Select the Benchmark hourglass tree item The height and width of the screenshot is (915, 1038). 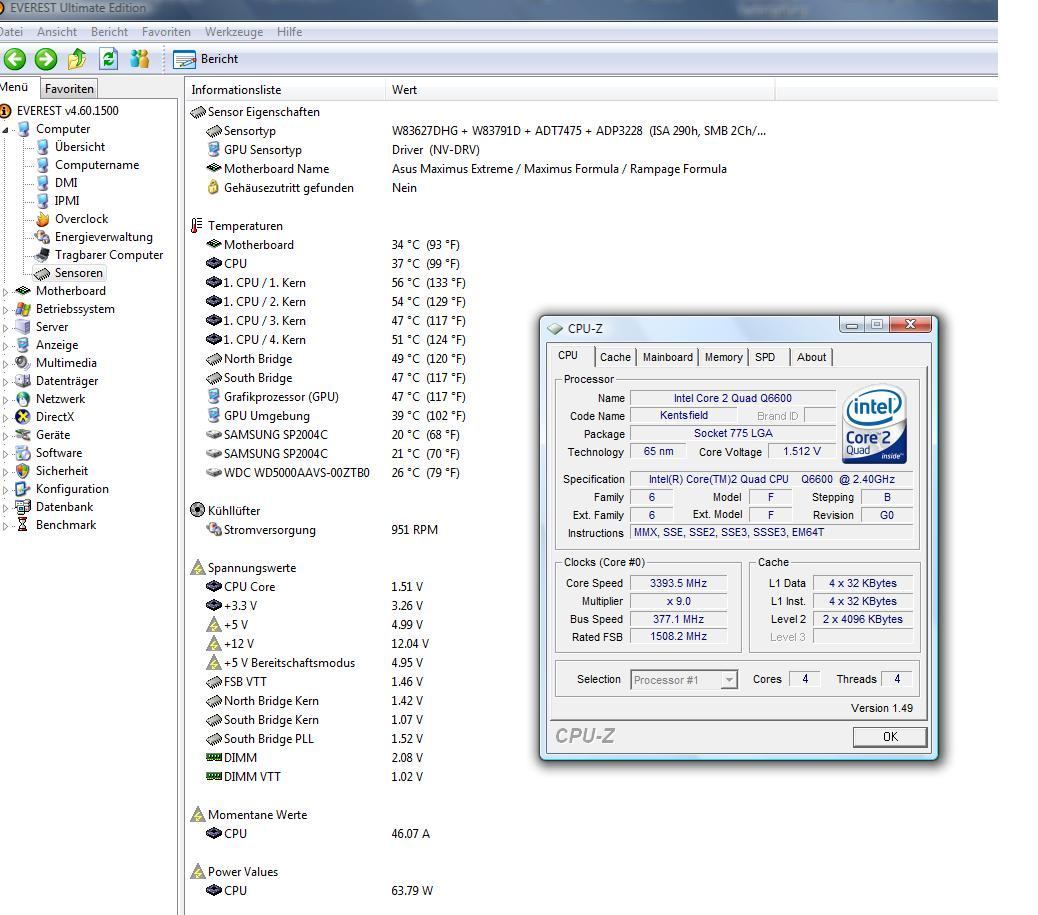pyautogui.click(x=65, y=525)
